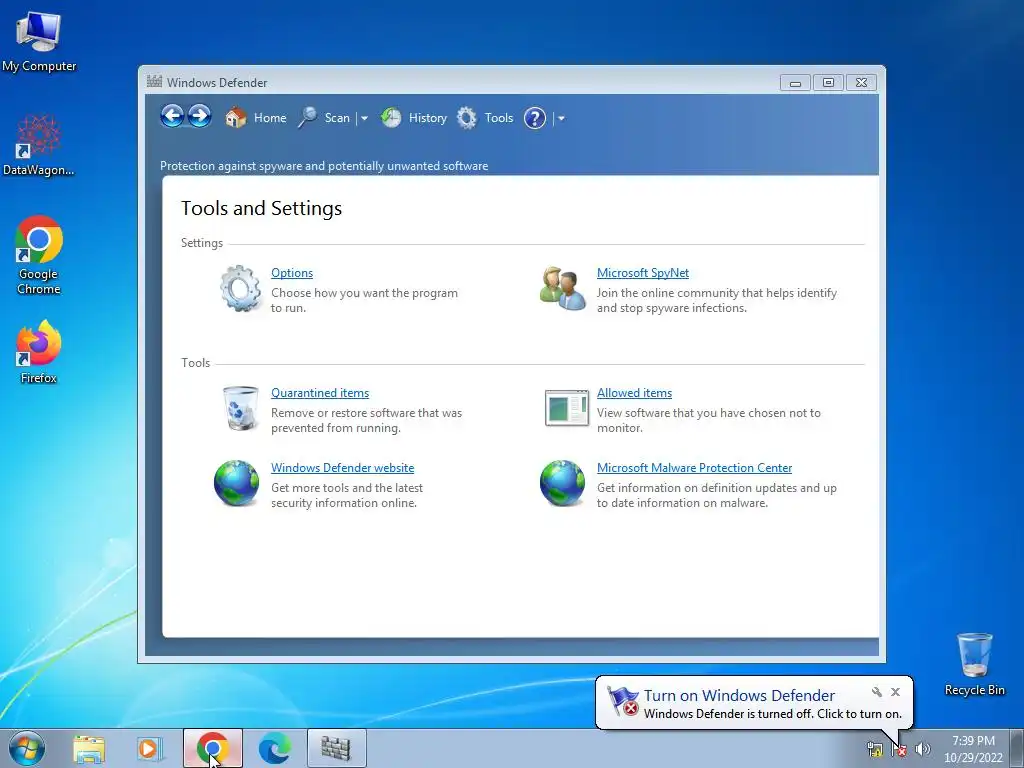Open the Allowed items link

coord(634,393)
